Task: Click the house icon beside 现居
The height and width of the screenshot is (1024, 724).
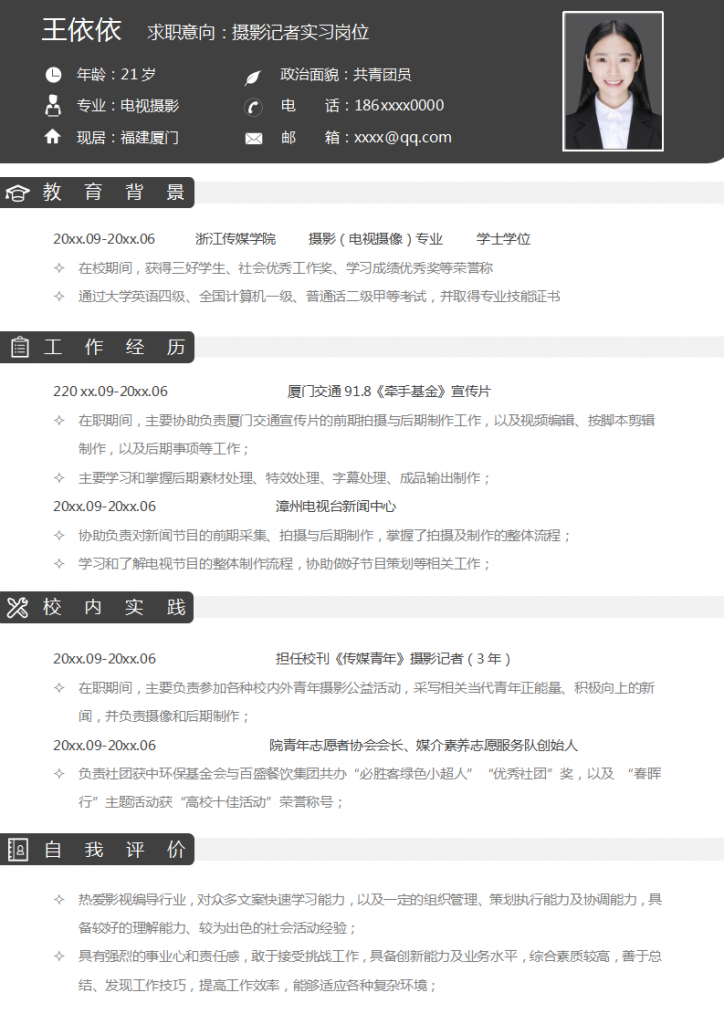Action: [53, 137]
